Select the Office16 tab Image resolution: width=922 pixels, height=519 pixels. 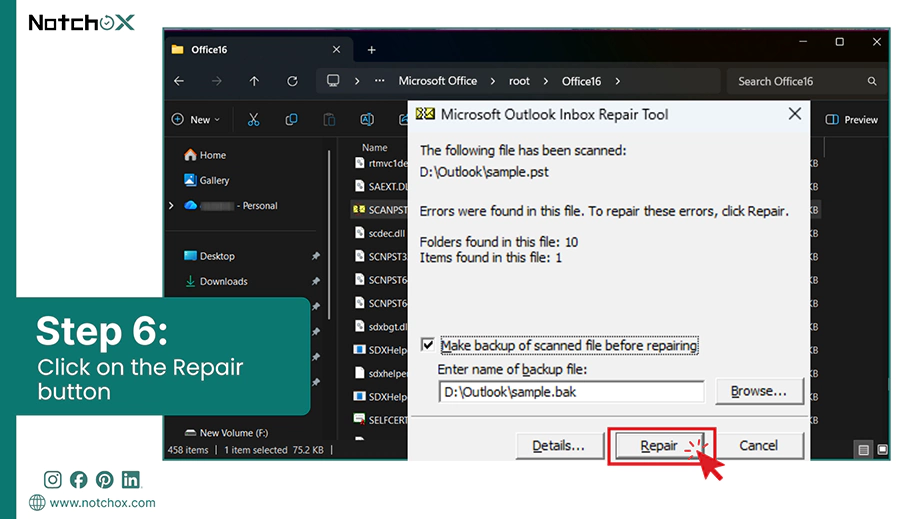click(257, 50)
